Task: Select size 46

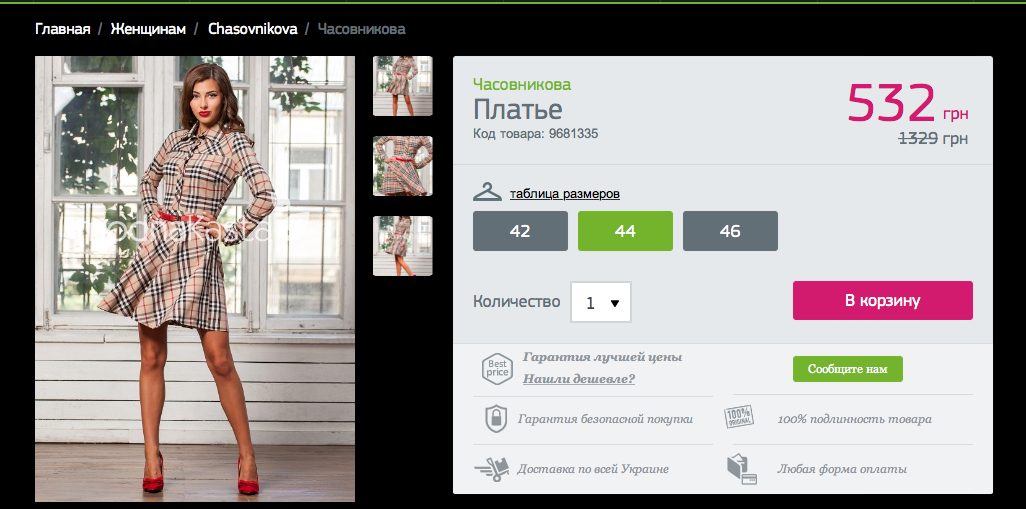Action: point(730,231)
